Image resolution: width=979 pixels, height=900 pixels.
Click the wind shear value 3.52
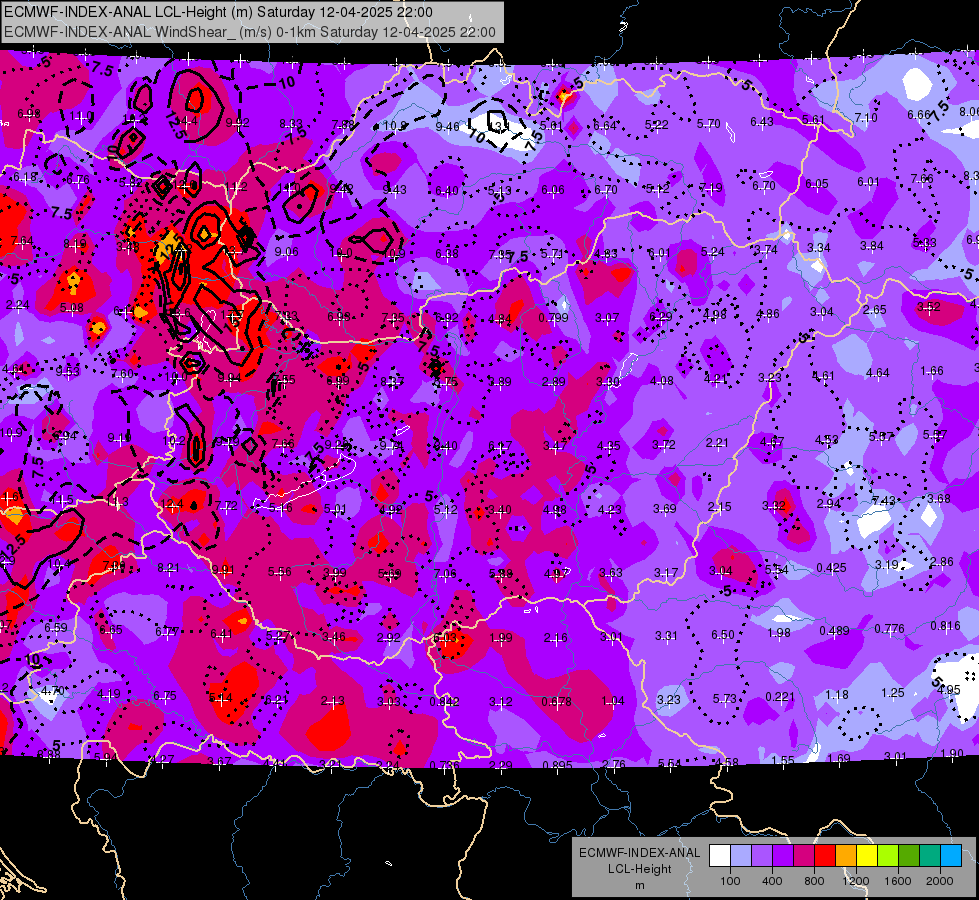click(x=928, y=307)
